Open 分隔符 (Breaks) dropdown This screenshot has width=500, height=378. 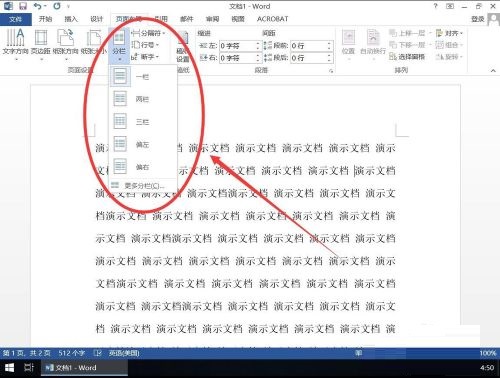coord(148,33)
